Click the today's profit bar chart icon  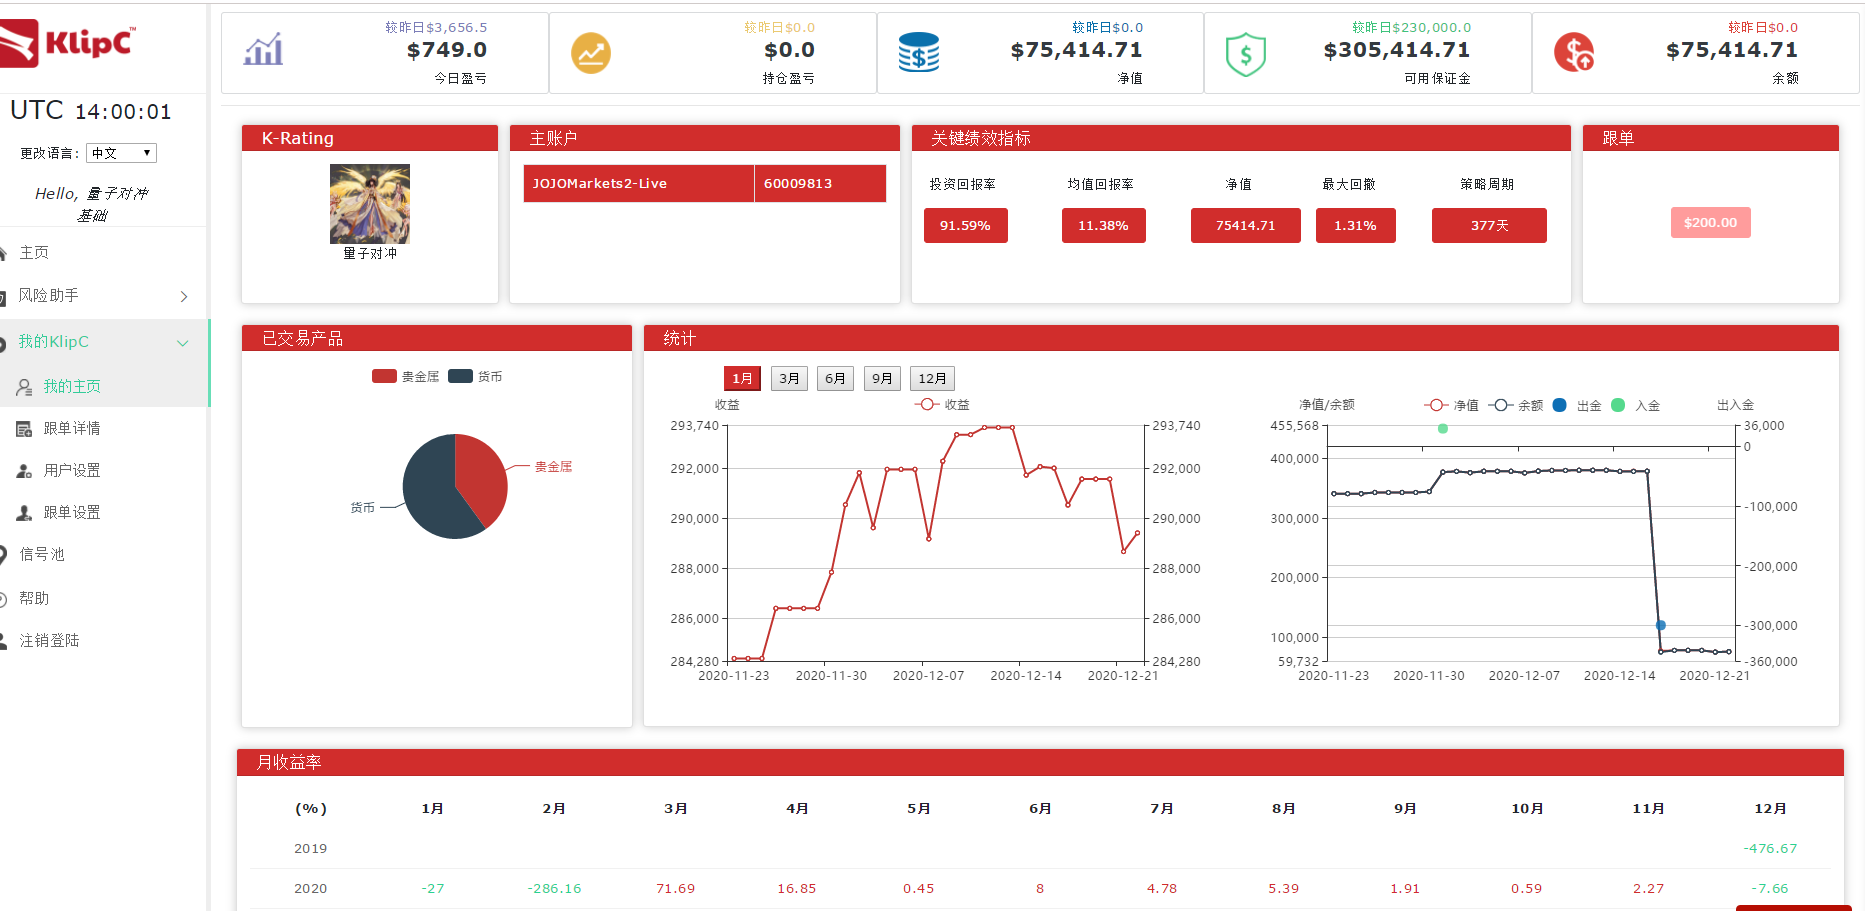click(x=264, y=49)
